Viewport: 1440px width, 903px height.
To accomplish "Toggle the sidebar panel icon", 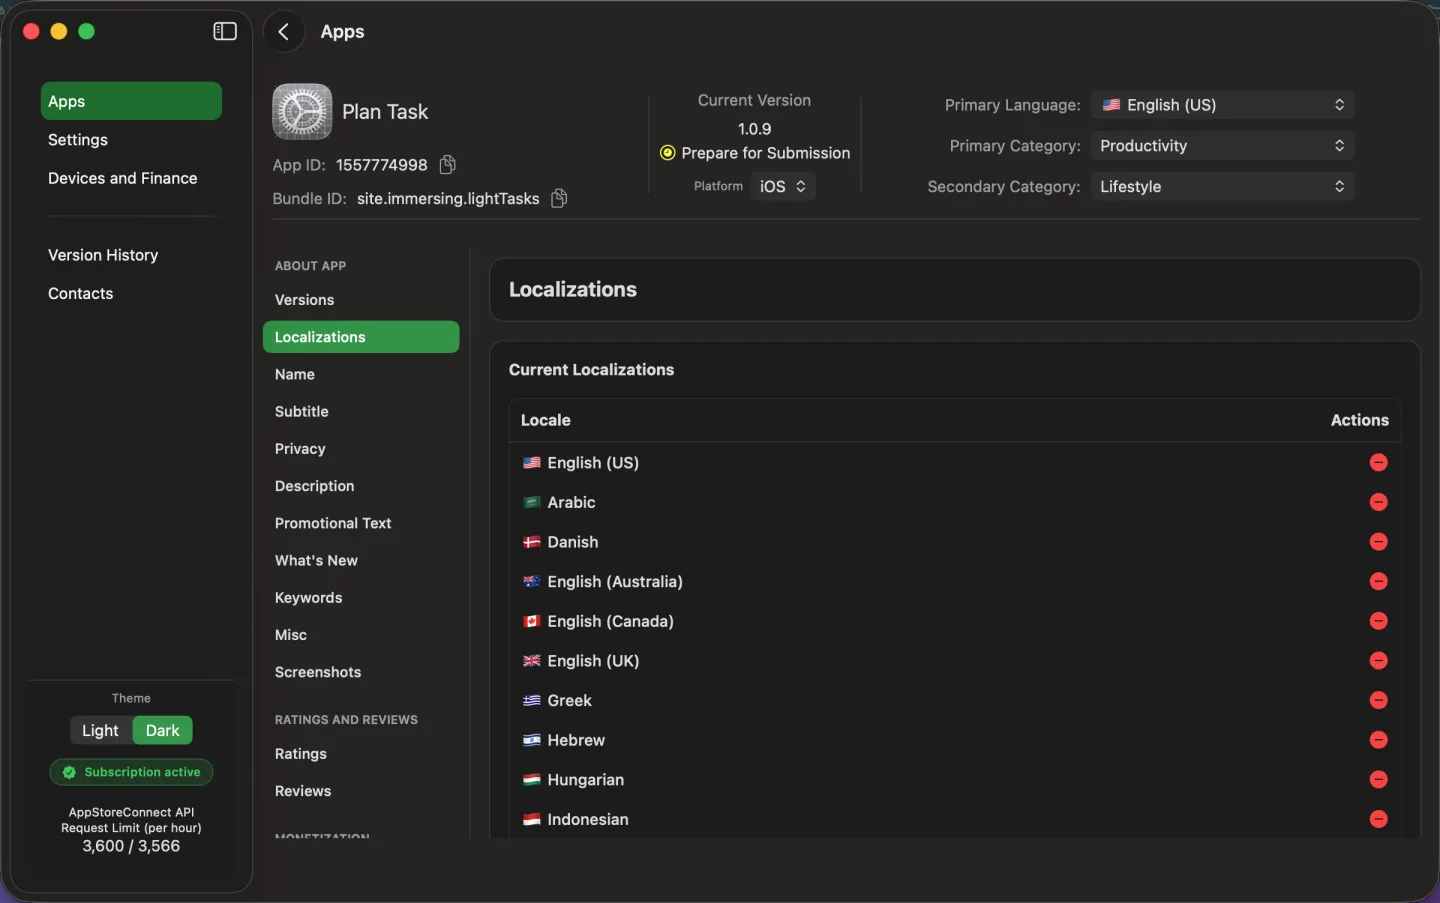I will pyautogui.click(x=225, y=31).
